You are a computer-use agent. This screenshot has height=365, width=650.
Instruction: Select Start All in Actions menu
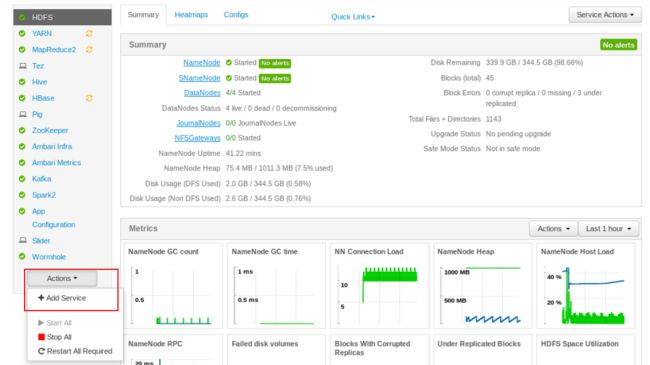click(55, 323)
